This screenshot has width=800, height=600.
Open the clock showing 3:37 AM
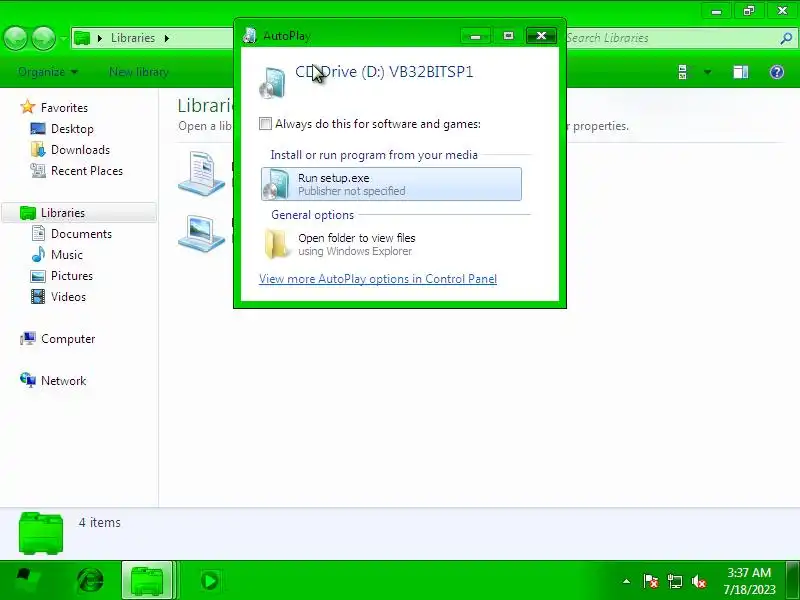point(749,581)
